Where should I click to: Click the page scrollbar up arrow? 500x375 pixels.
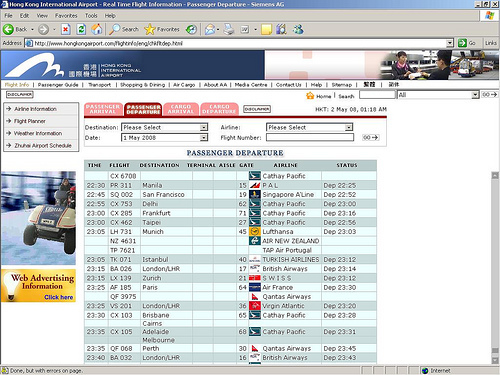pyautogui.click(x=495, y=175)
